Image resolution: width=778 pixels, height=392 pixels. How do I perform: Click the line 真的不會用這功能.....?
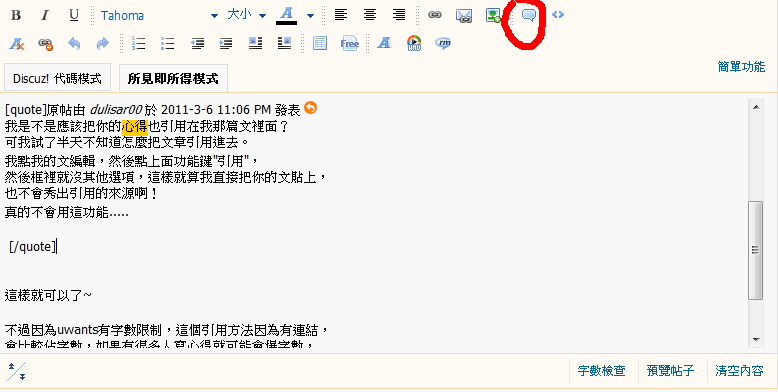(x=66, y=213)
